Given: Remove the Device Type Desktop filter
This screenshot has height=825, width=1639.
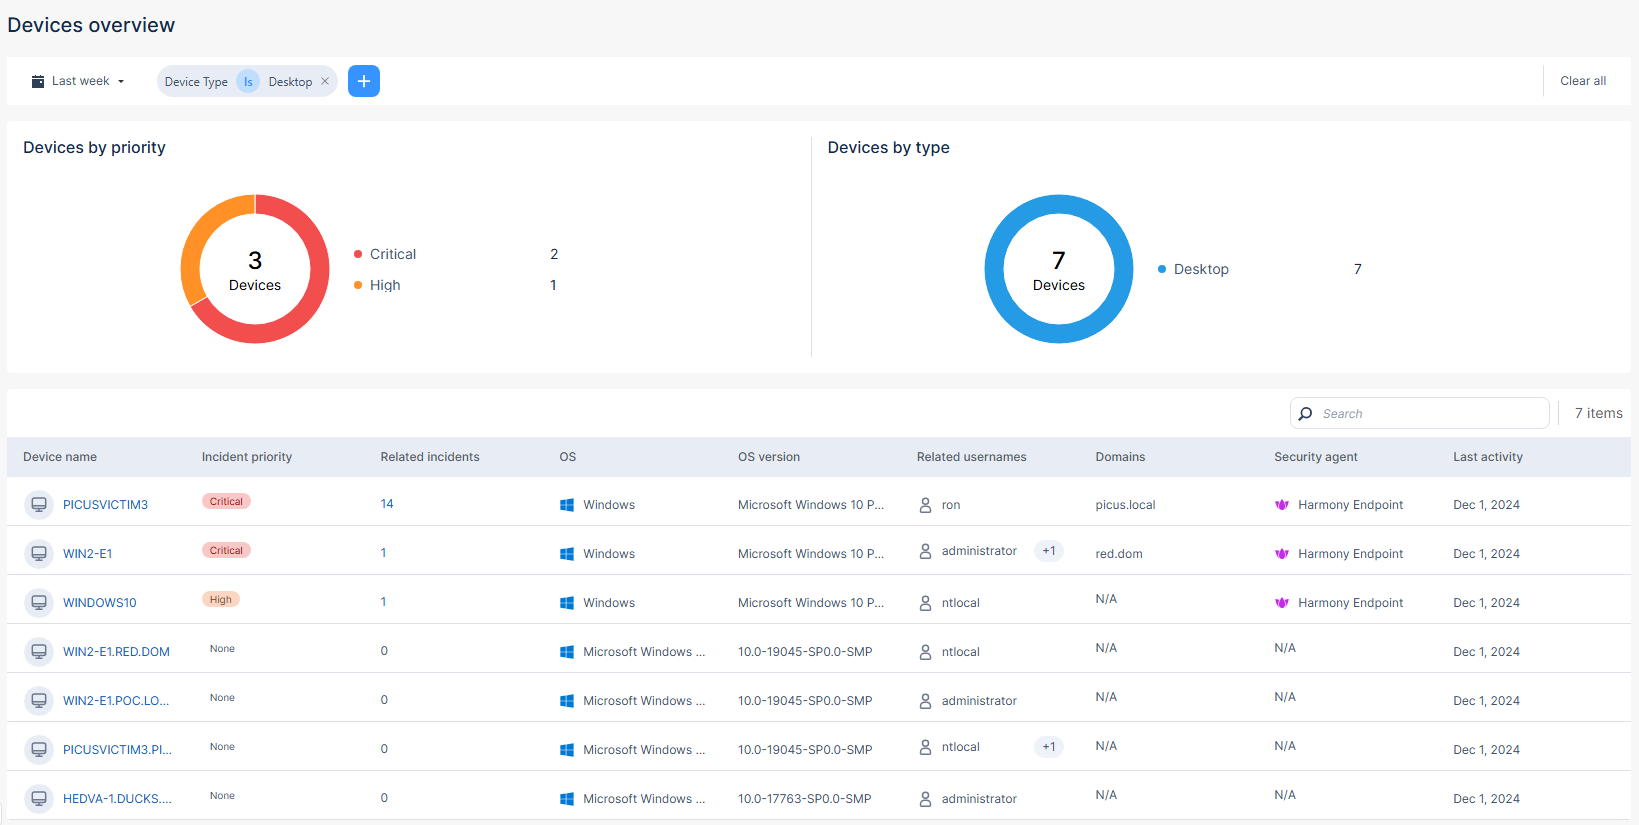Looking at the screenshot, I should pyautogui.click(x=325, y=82).
